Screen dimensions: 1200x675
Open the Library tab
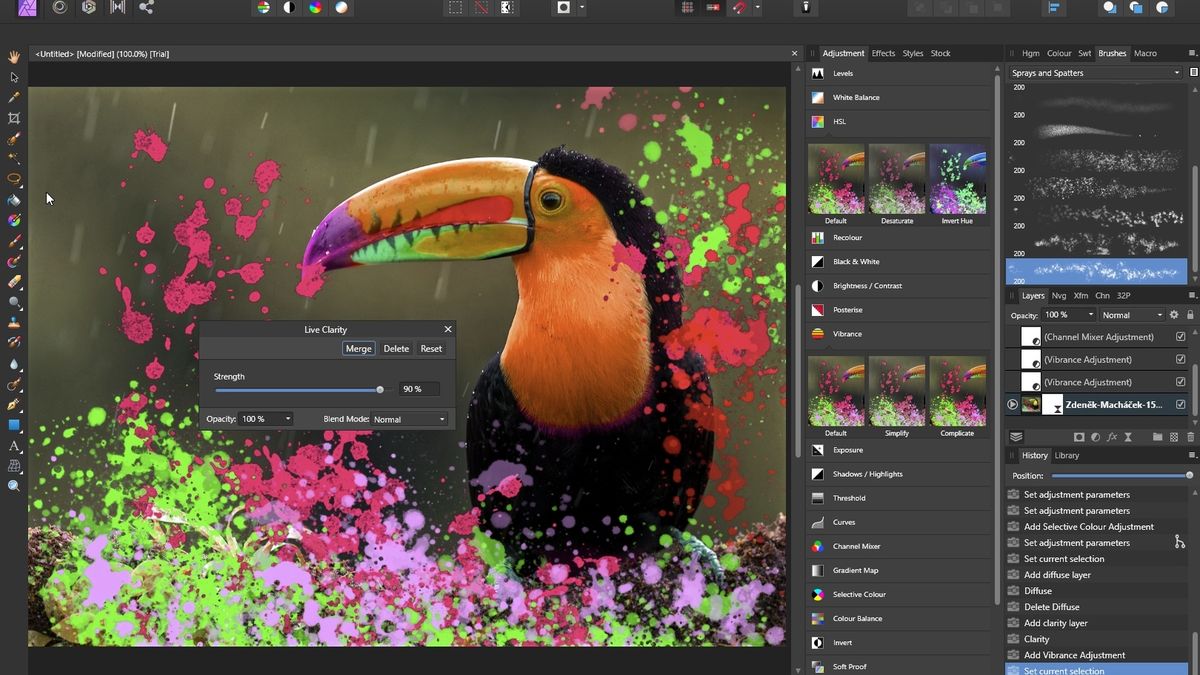pos(1067,455)
